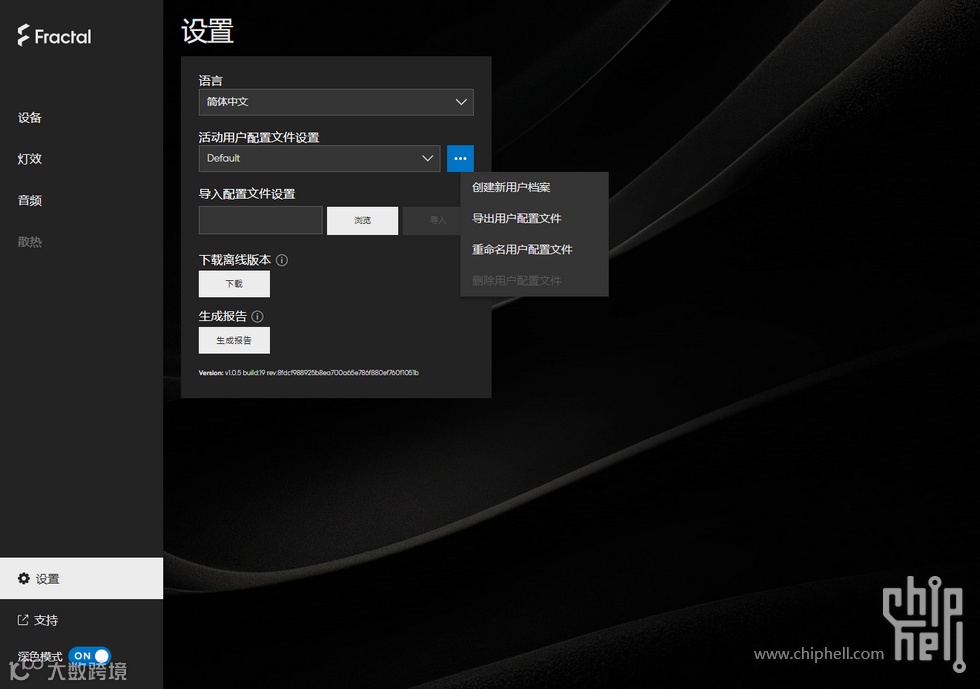Choose 导出用户配置文件 menu entry

[534, 218]
